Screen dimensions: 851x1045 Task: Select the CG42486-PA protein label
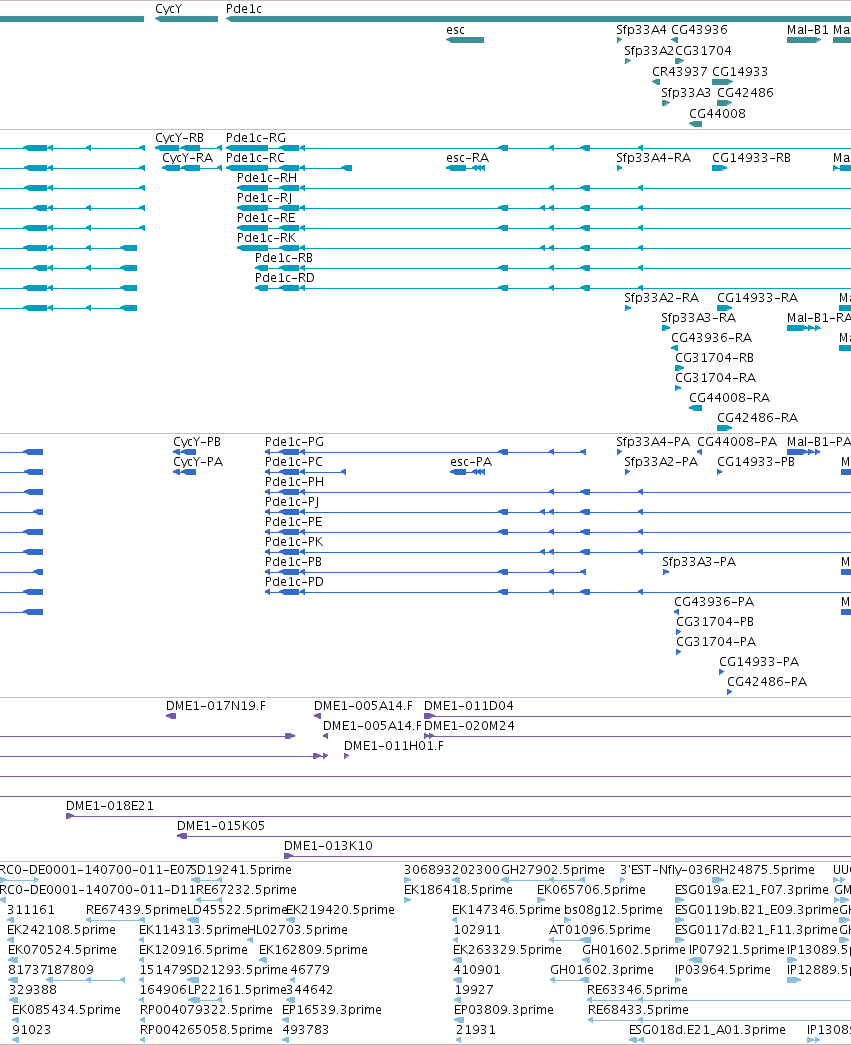tap(767, 682)
